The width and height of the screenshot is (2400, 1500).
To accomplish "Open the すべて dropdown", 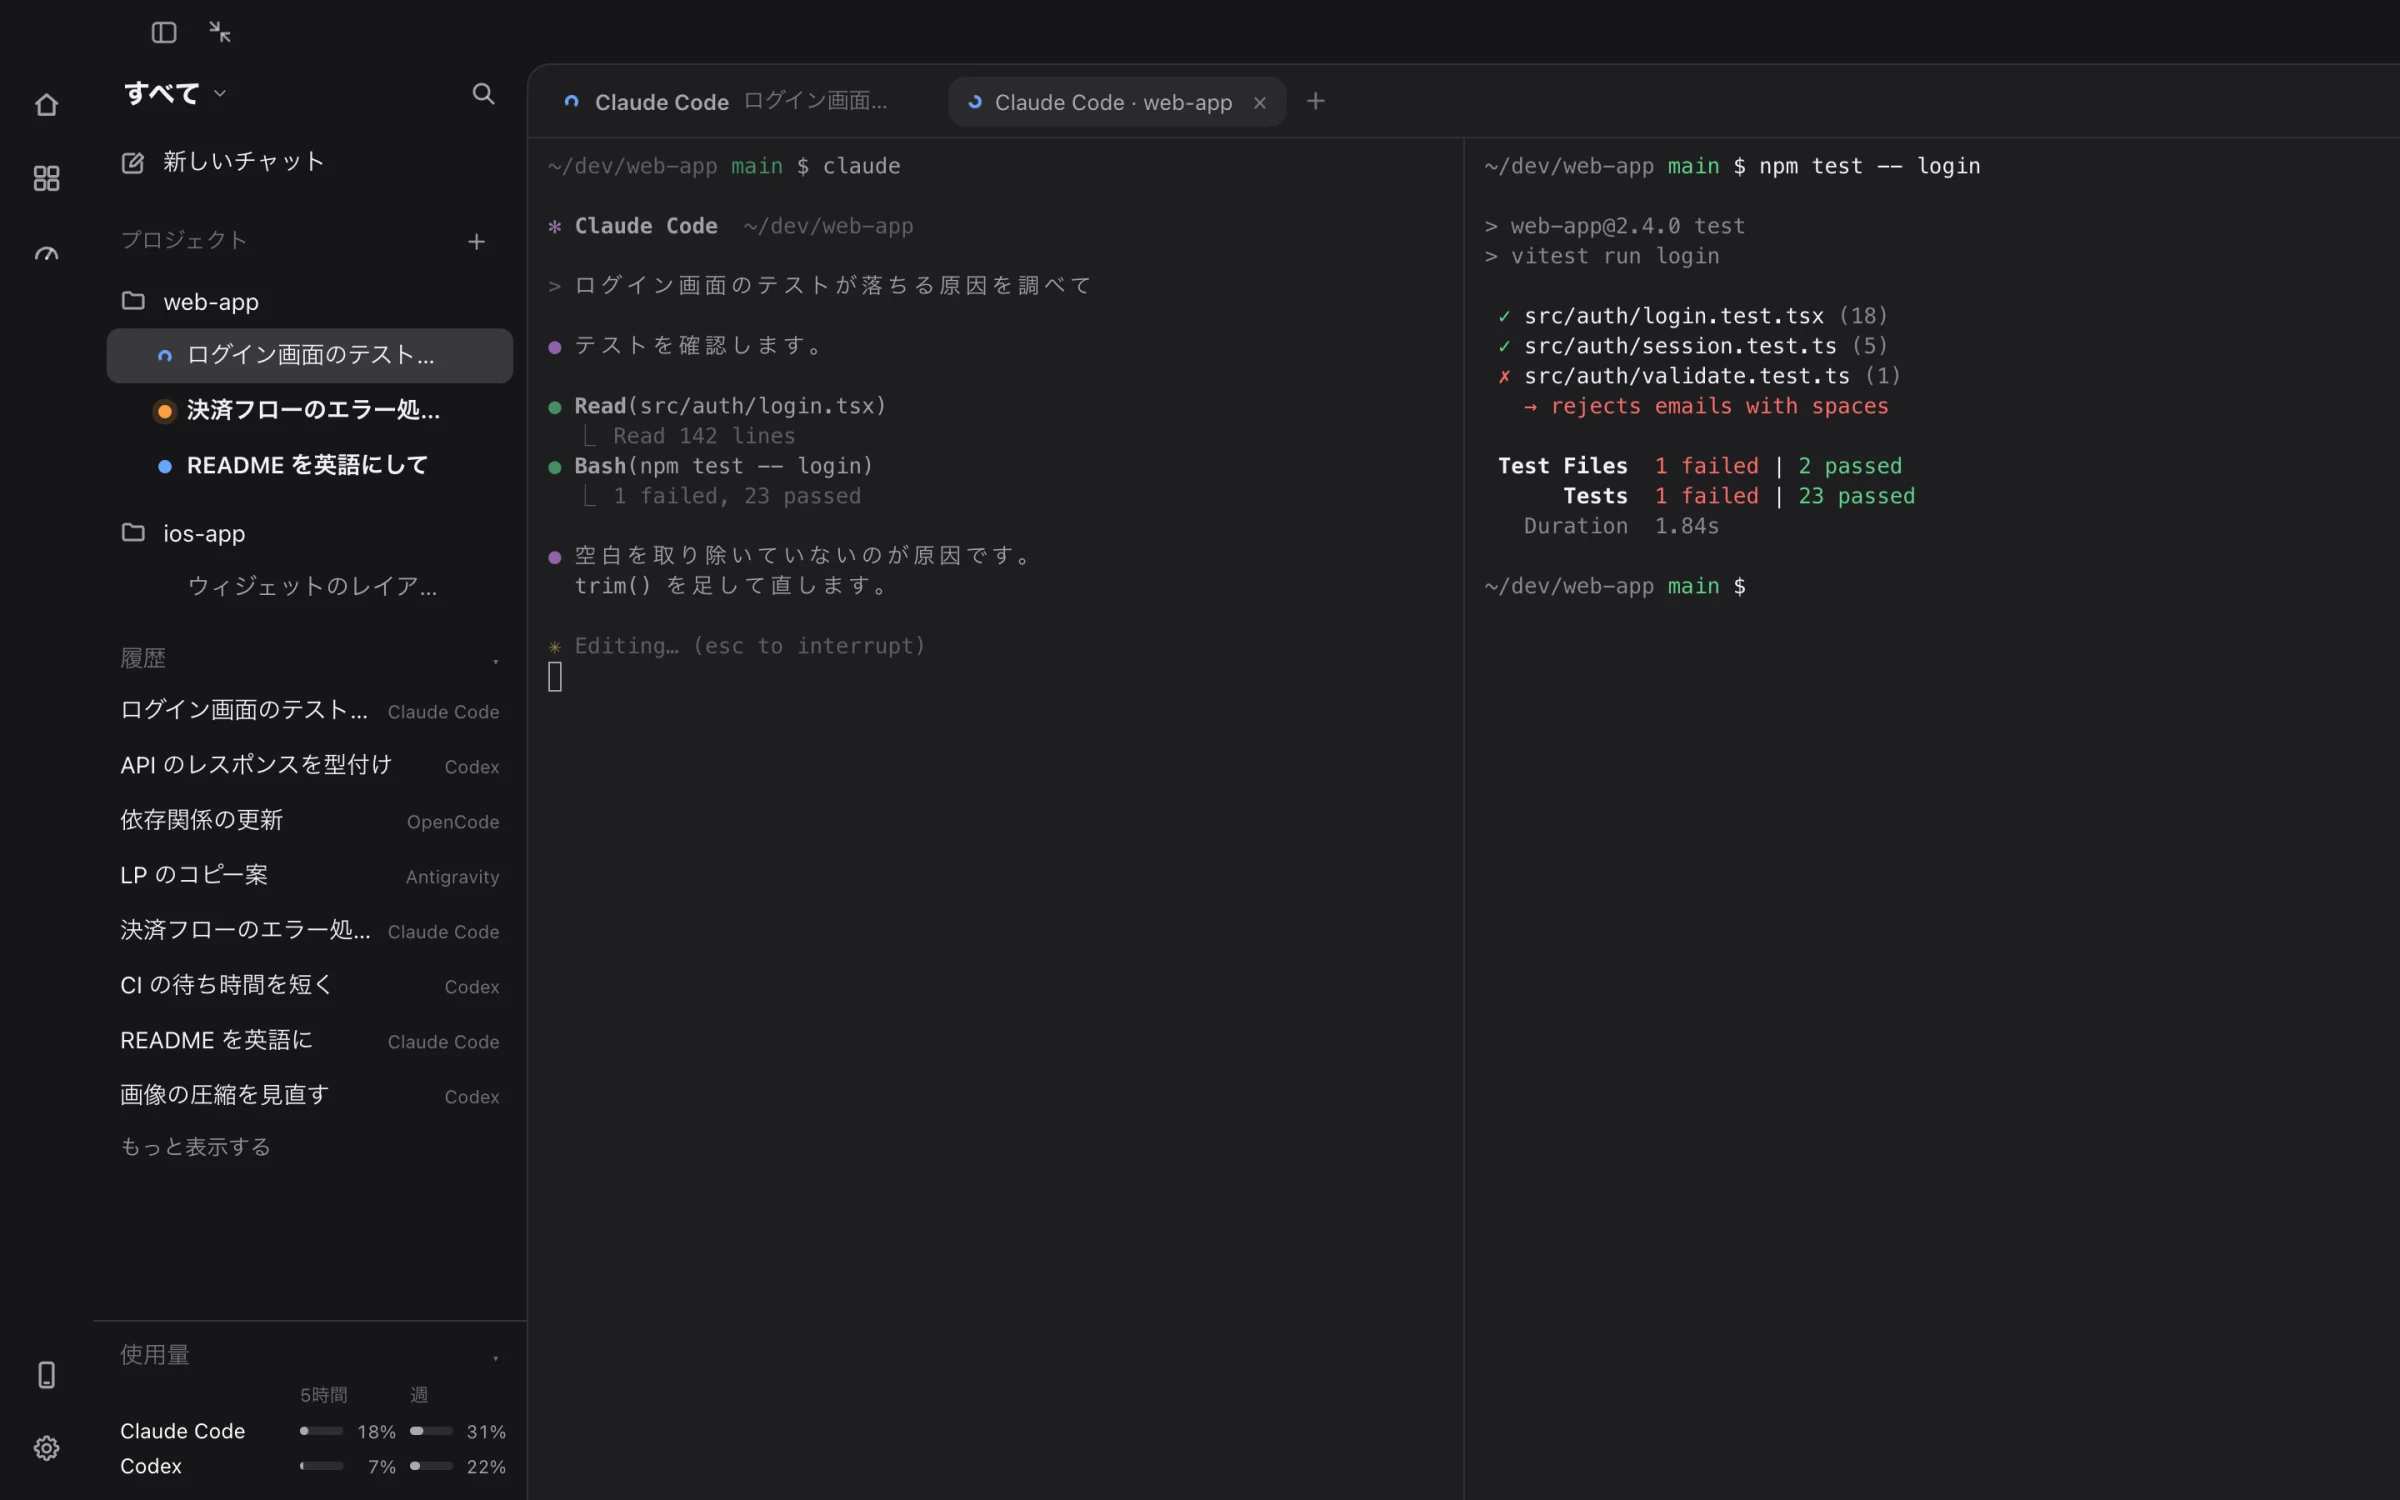I will (175, 93).
